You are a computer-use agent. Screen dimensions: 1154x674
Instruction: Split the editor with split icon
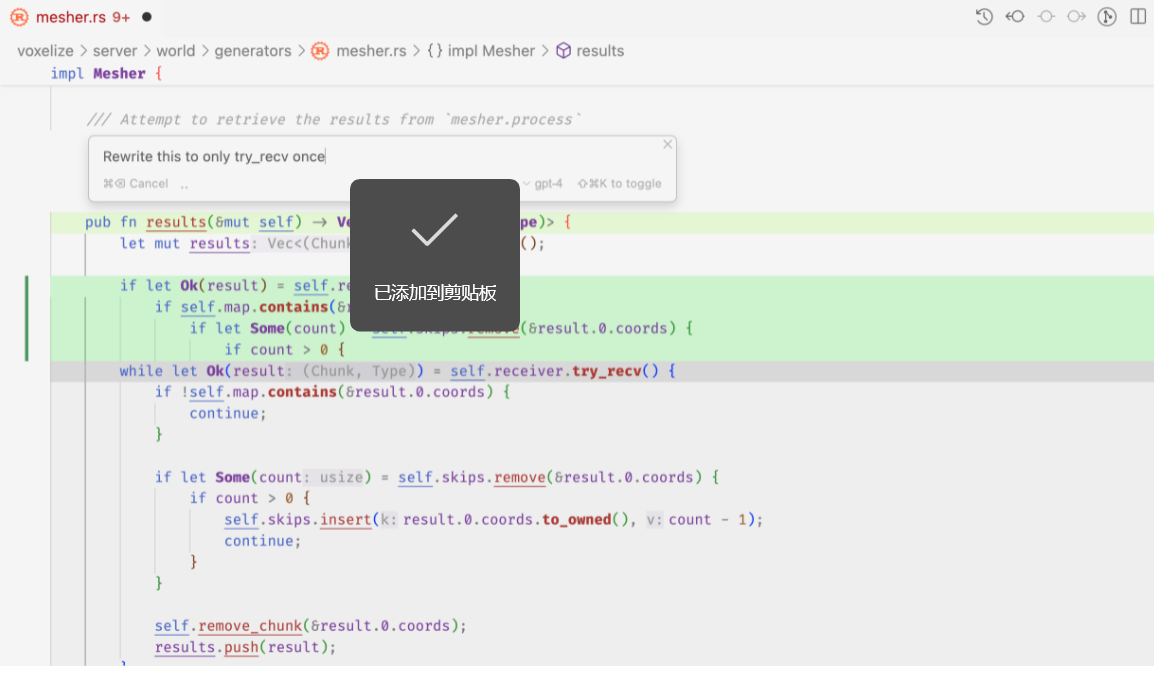(x=1138, y=16)
